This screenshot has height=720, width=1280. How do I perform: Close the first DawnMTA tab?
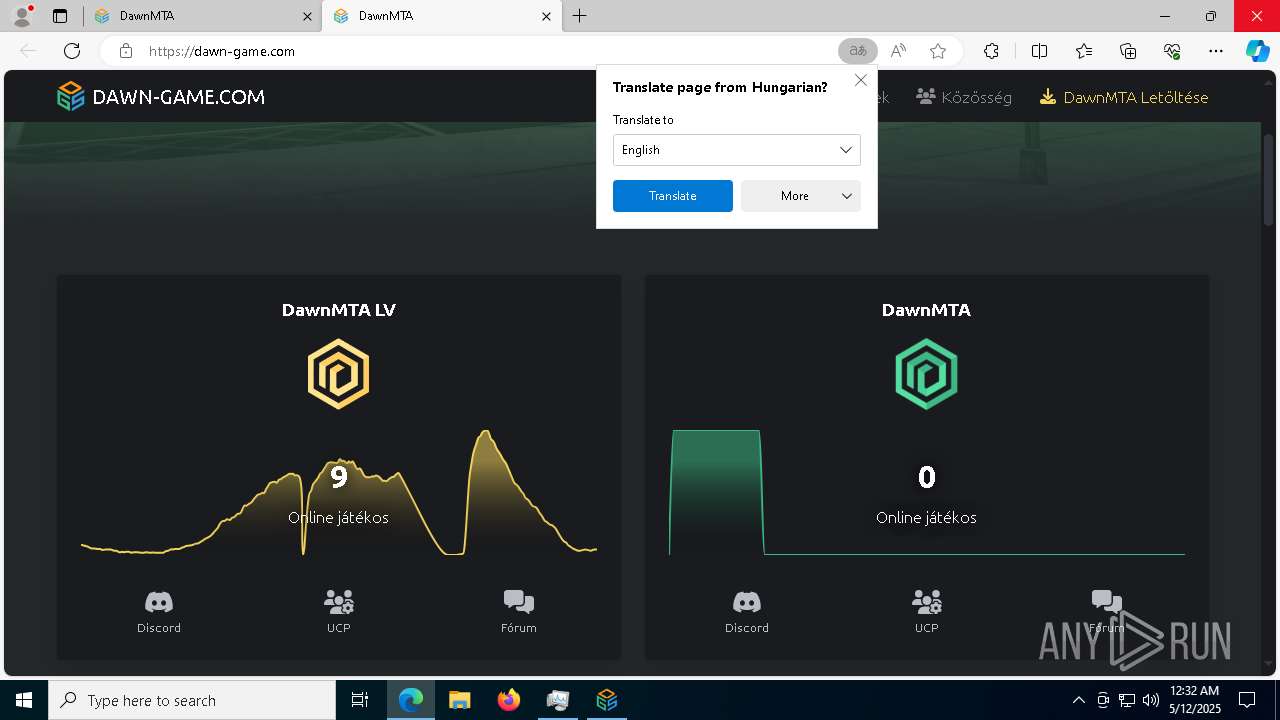click(307, 16)
